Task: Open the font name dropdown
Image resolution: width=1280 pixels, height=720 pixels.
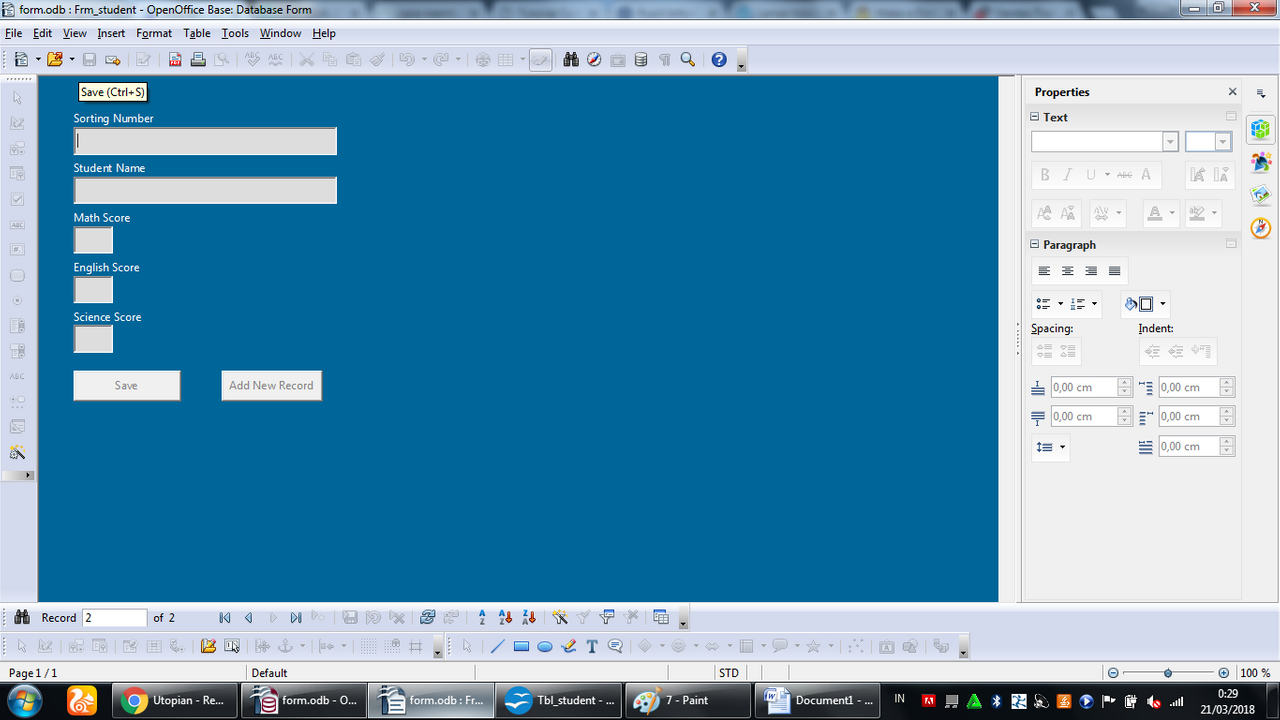Action: [1169, 141]
